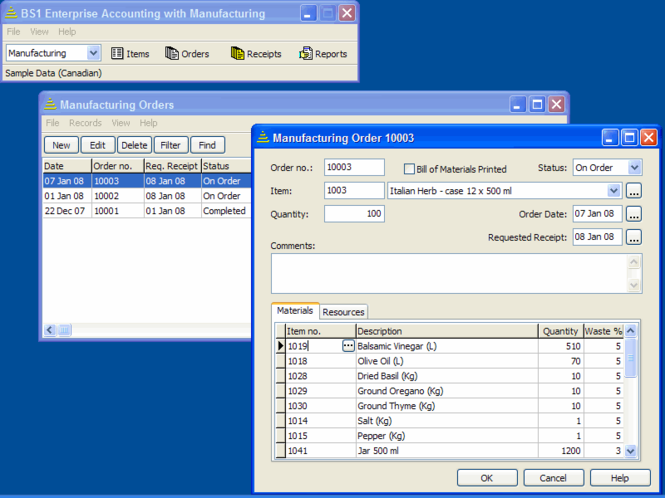Click the ellipsis in the 1019 item row

coord(348,346)
